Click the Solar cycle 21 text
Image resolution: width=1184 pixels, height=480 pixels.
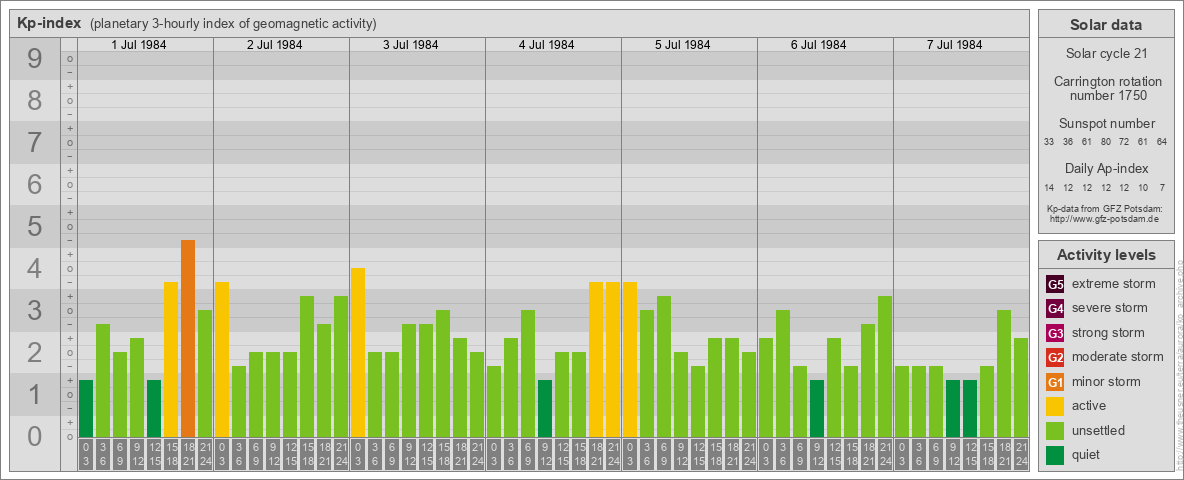(x=1105, y=54)
